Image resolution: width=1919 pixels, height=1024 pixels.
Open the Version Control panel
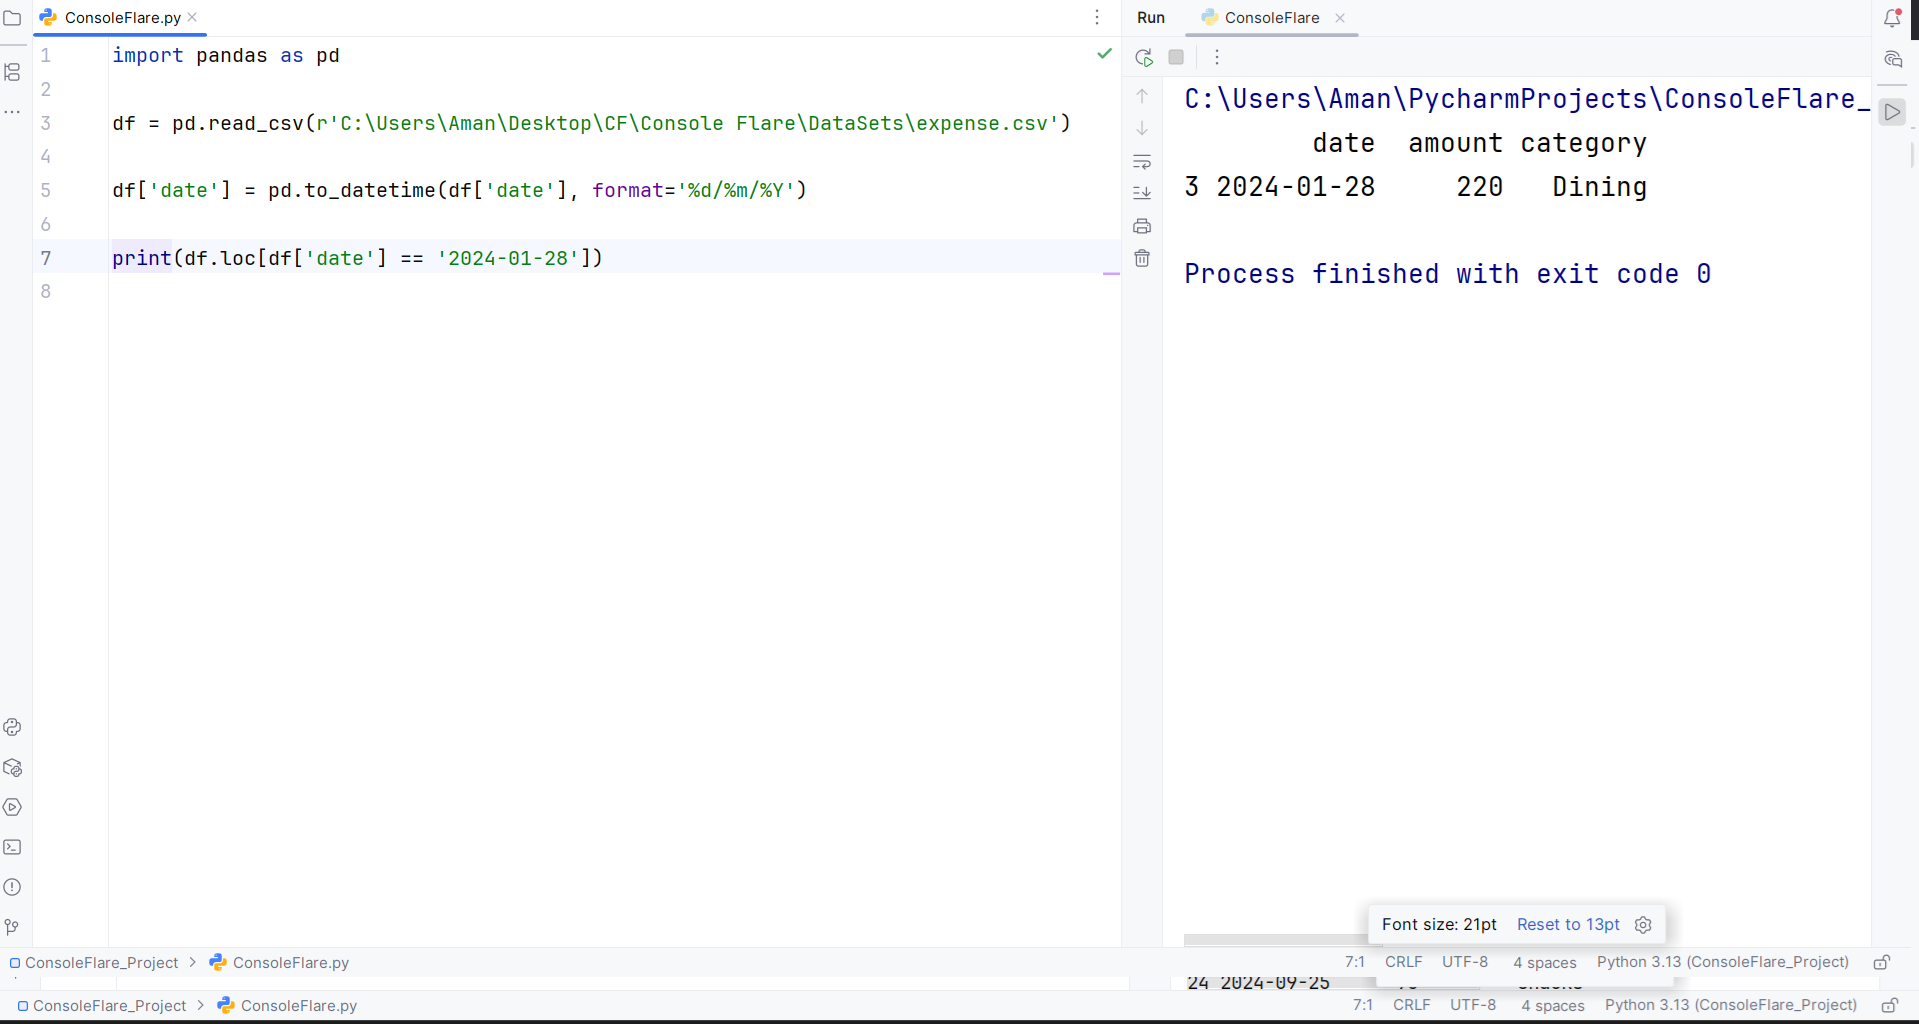tap(13, 927)
